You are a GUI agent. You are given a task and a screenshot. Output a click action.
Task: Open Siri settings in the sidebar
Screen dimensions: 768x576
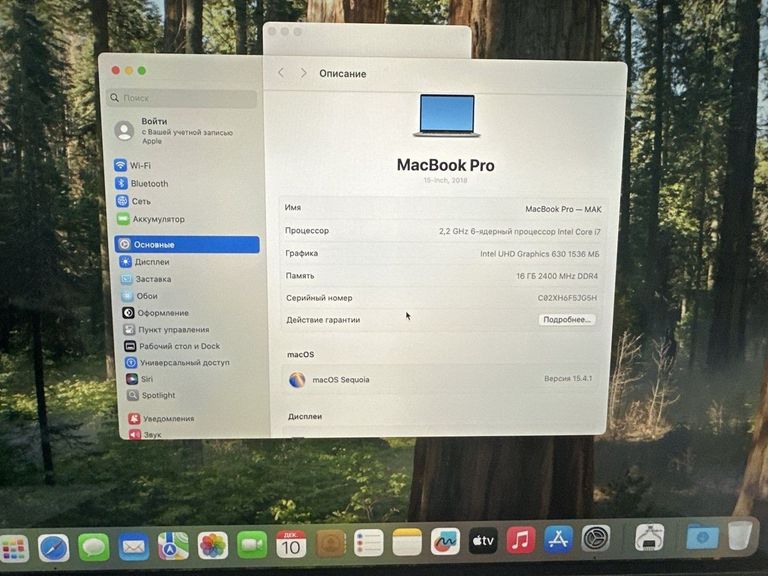[140, 379]
